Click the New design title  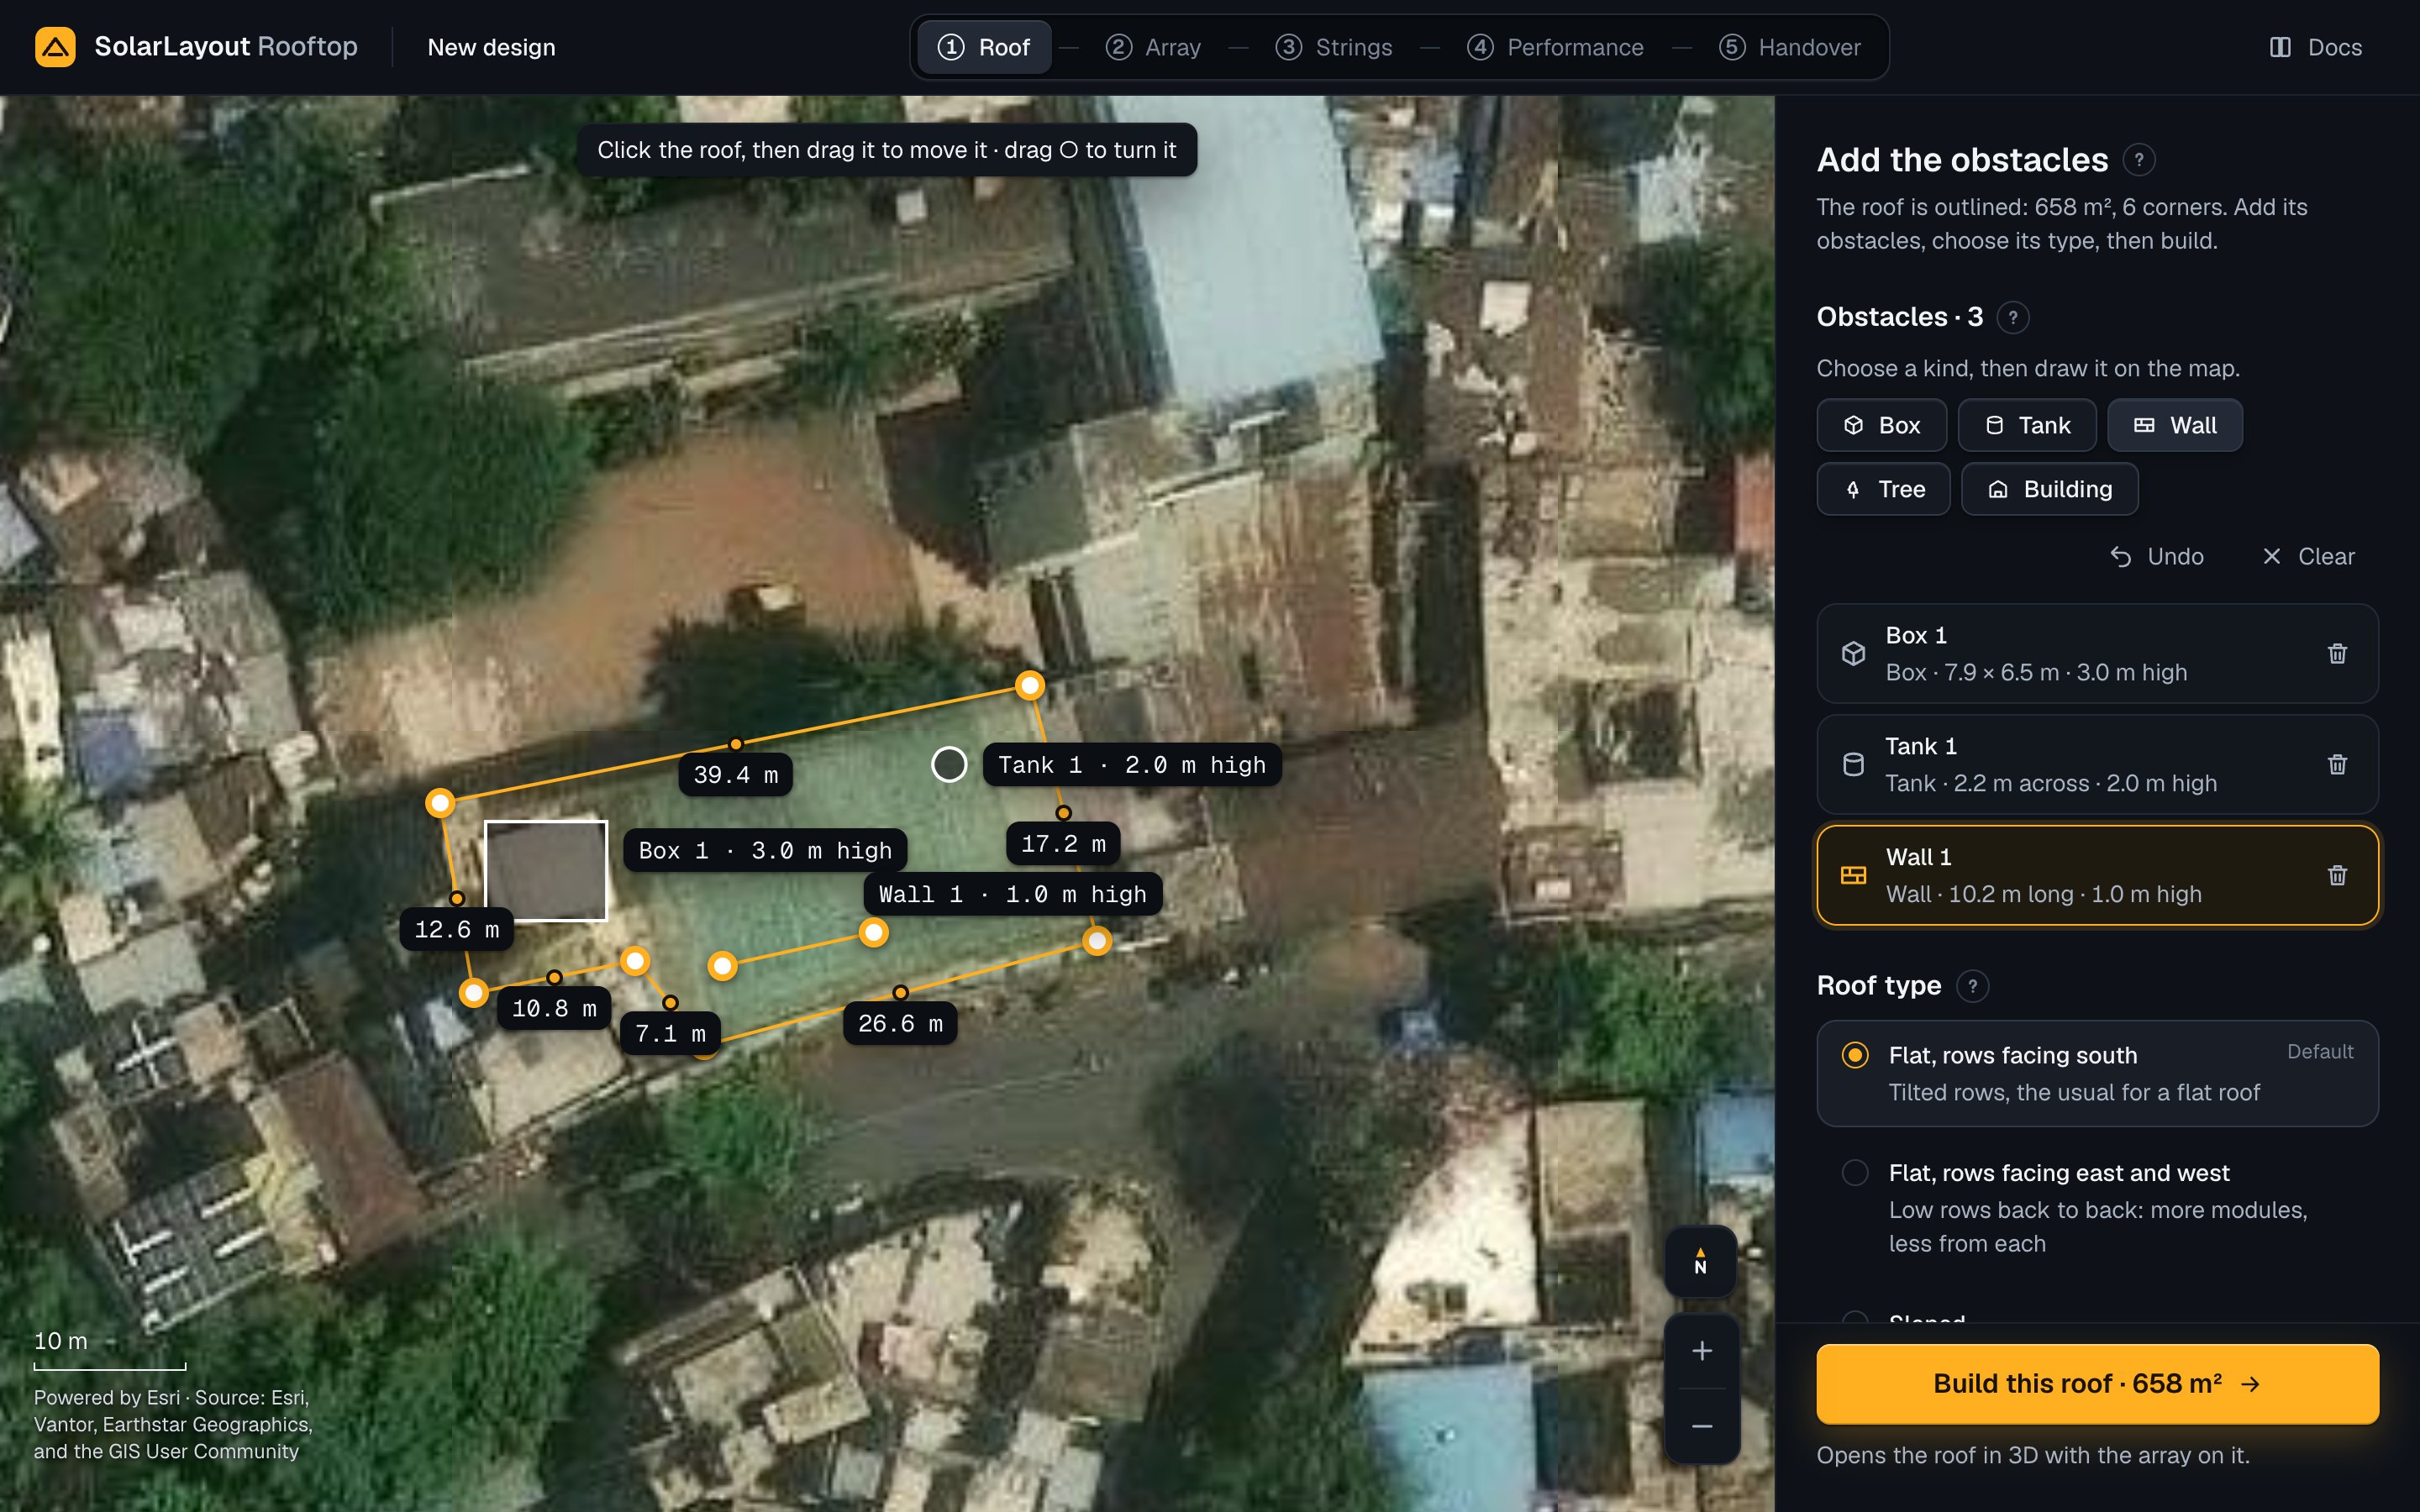491,47
